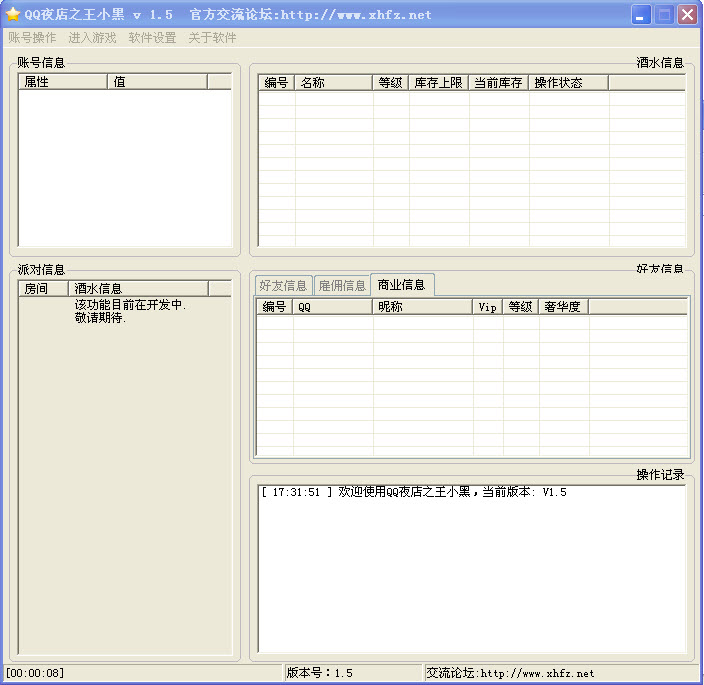Open the 进入游戏 menu
704x685 pixels.
(92, 38)
